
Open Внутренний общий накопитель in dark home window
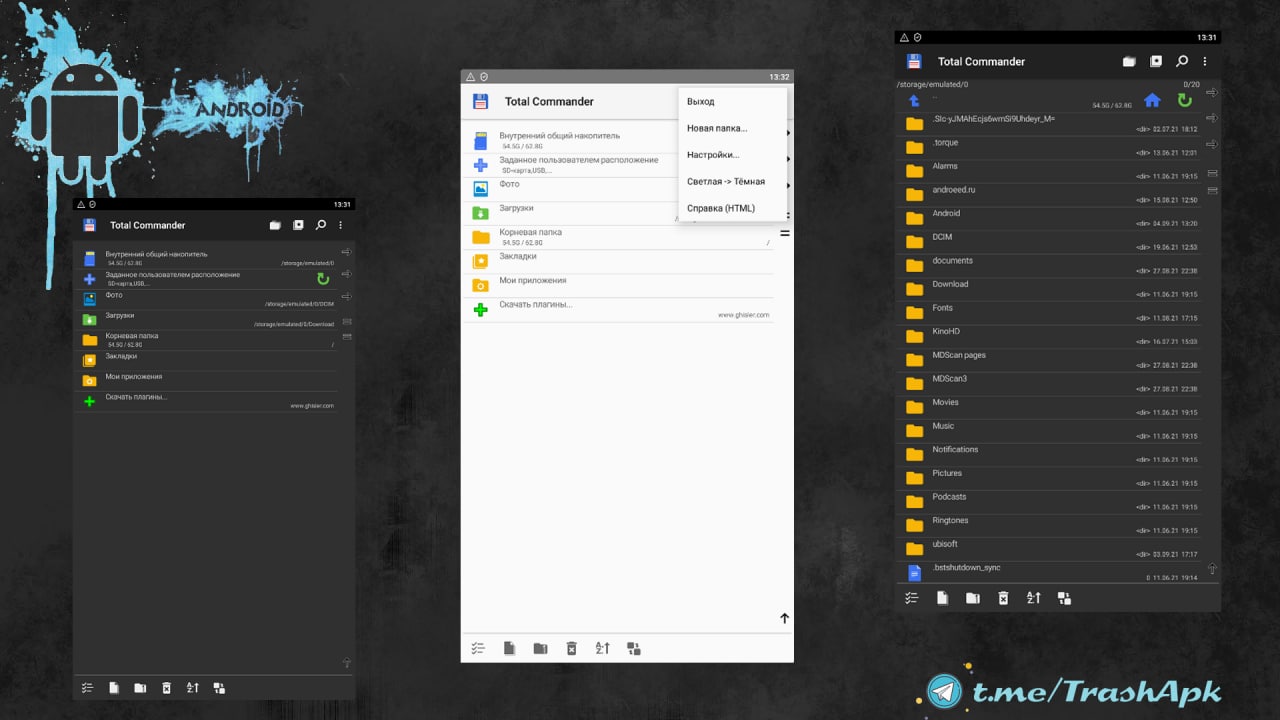click(x=208, y=258)
